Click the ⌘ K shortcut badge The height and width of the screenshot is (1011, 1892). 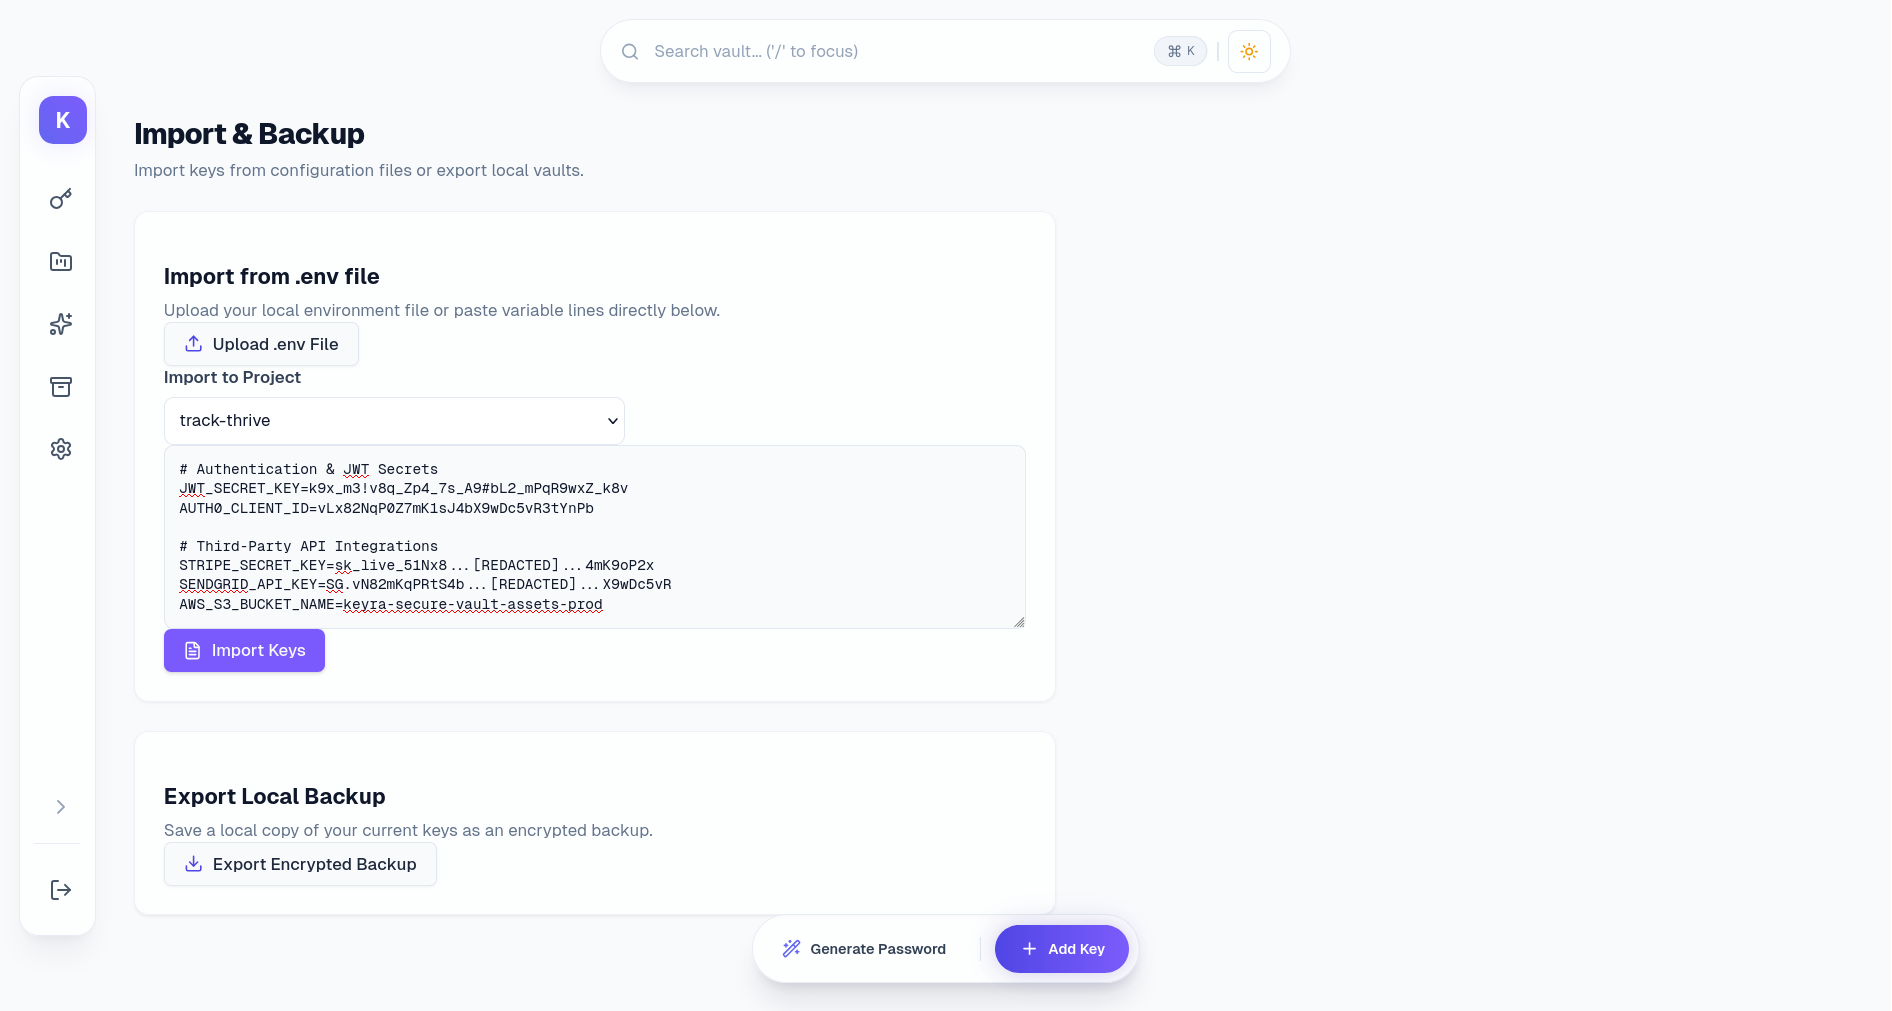point(1180,51)
